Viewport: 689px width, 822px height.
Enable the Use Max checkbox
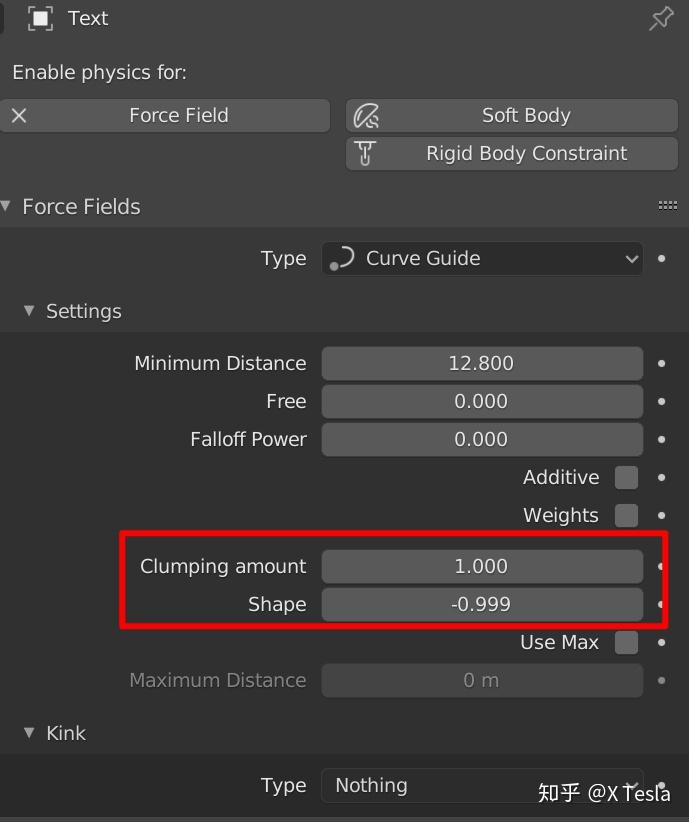click(626, 642)
